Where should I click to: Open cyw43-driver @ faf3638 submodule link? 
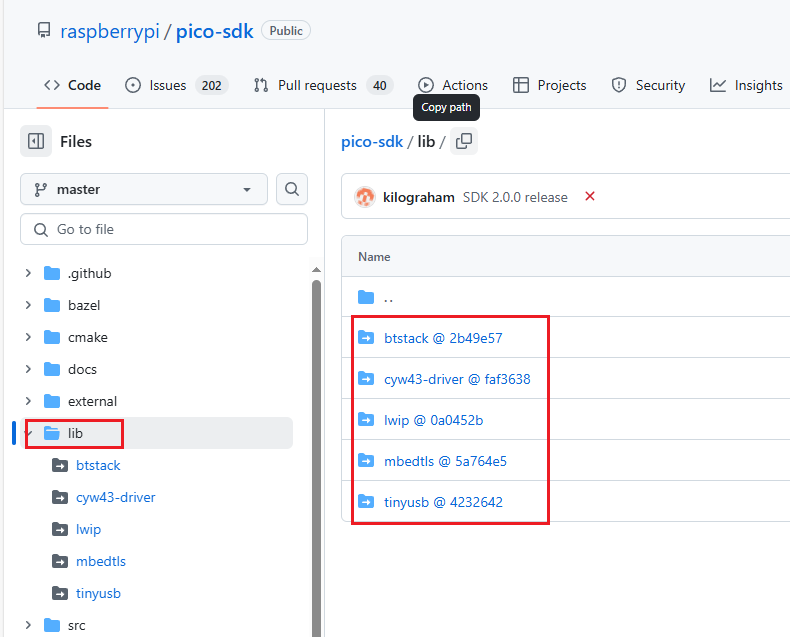click(x=457, y=379)
